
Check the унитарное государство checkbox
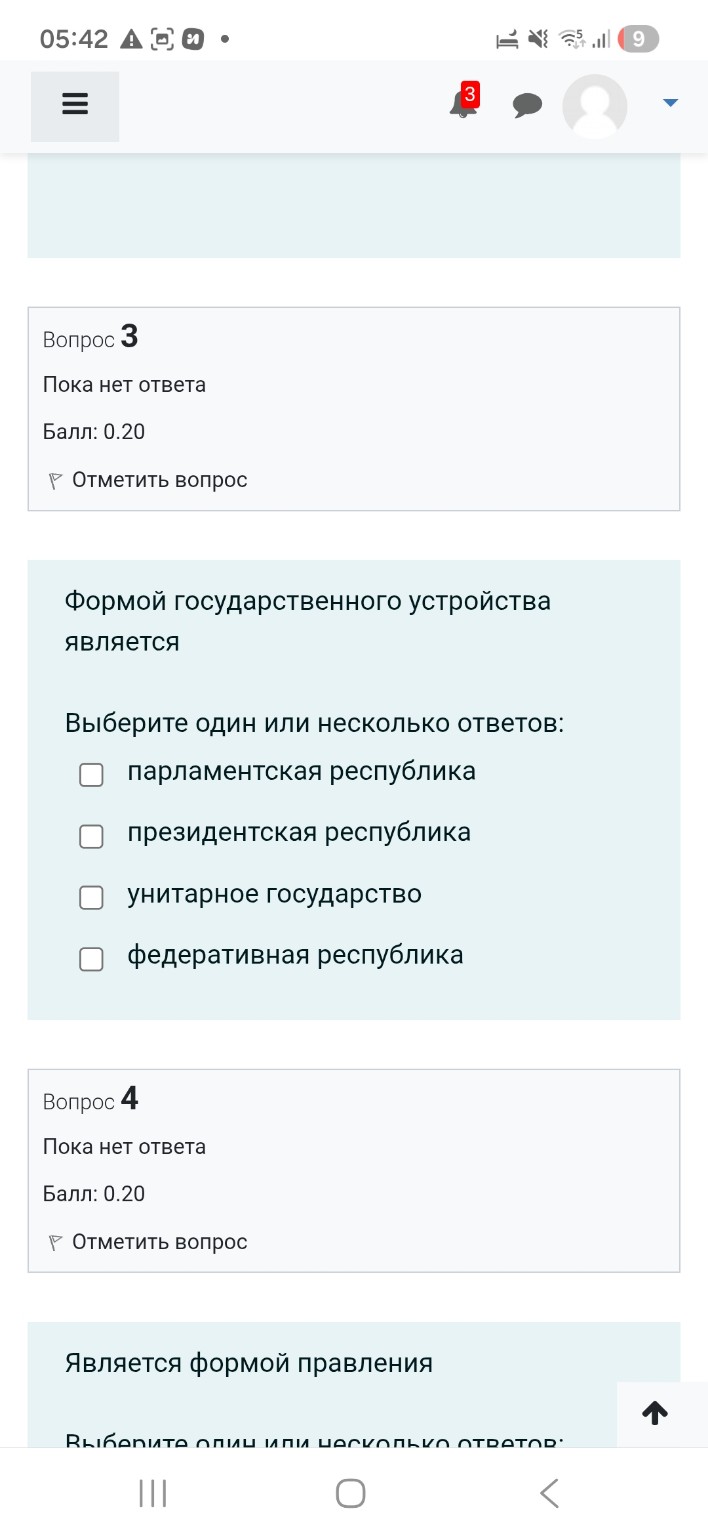[x=91, y=897]
